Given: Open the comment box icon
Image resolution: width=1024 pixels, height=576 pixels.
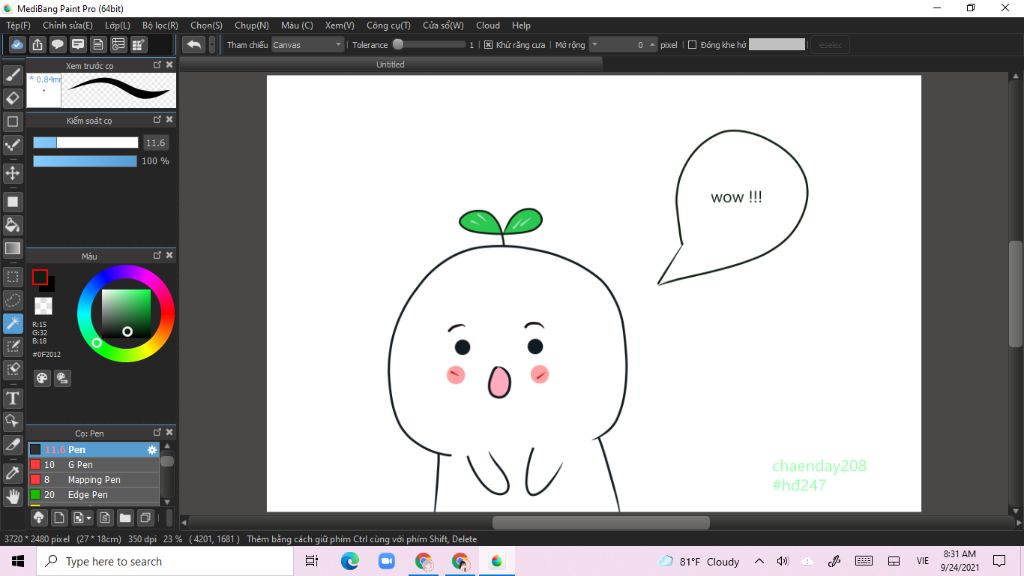Looking at the screenshot, I should pyautogui.click(x=78, y=44).
